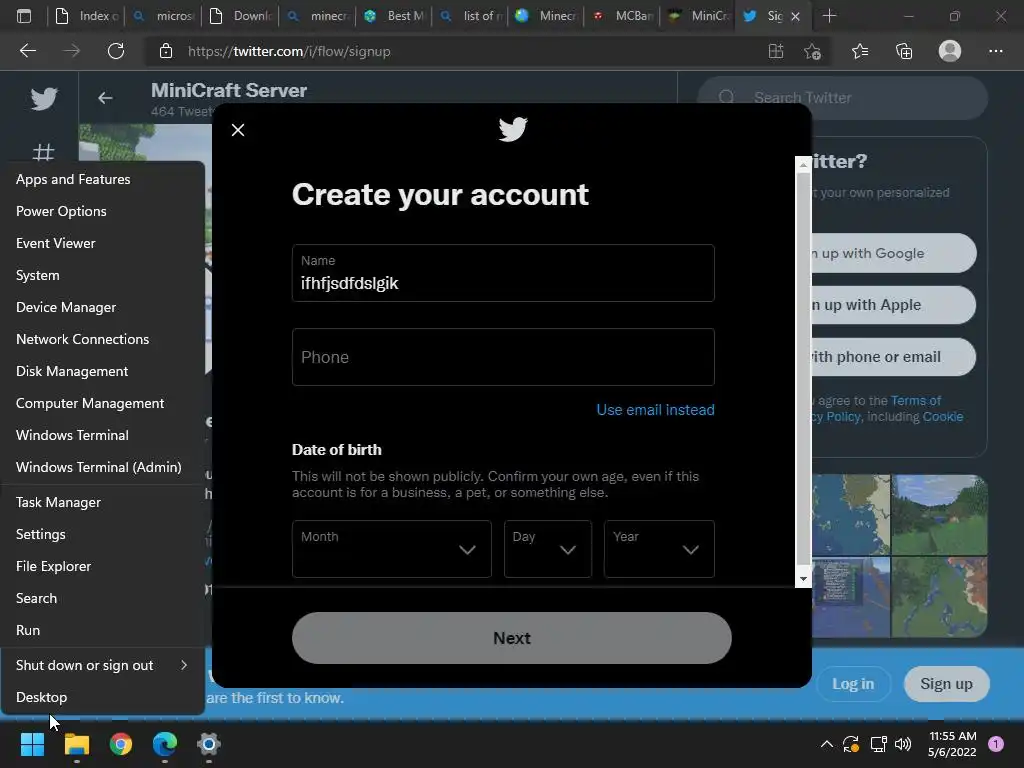Open the Collections icon

click(904, 51)
